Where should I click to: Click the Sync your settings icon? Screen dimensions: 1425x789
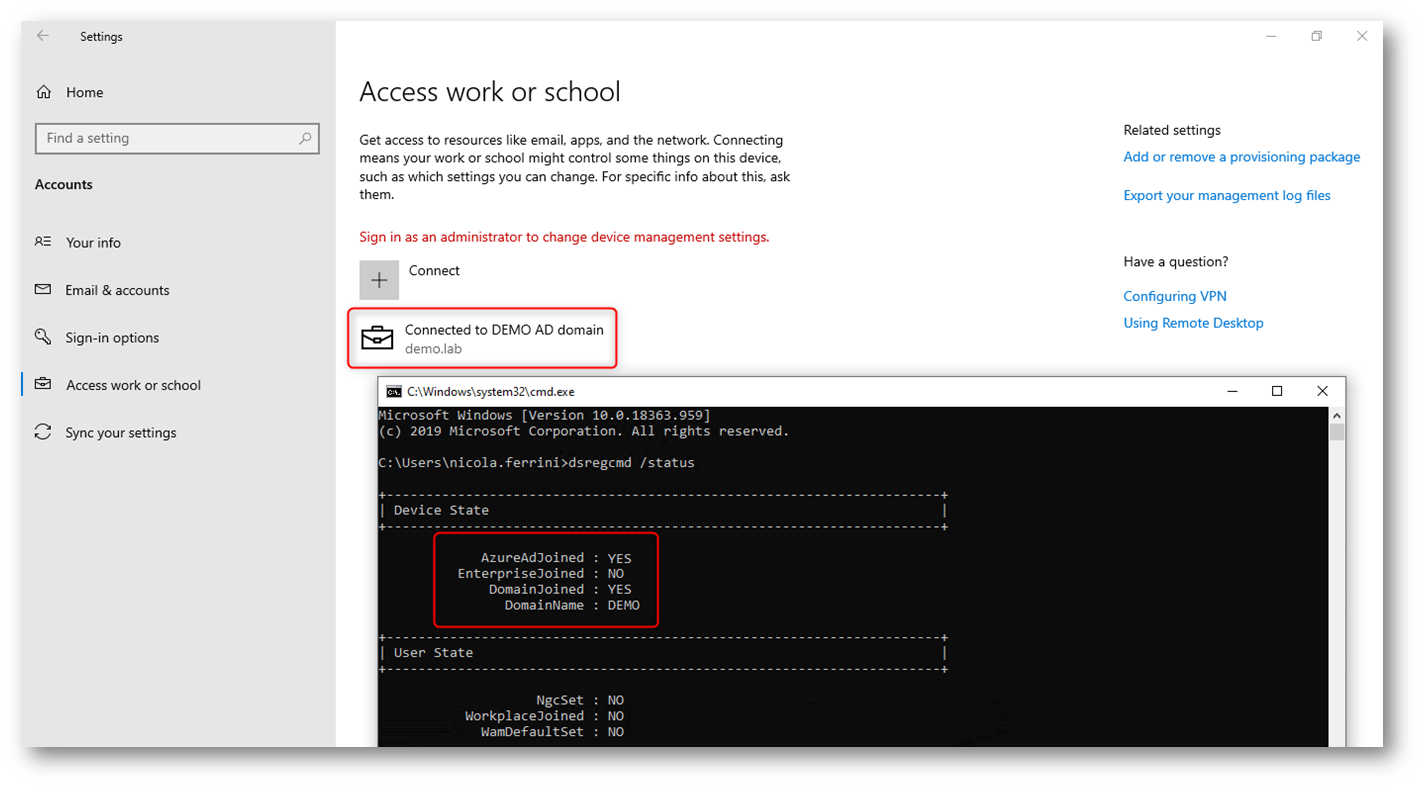click(43, 432)
